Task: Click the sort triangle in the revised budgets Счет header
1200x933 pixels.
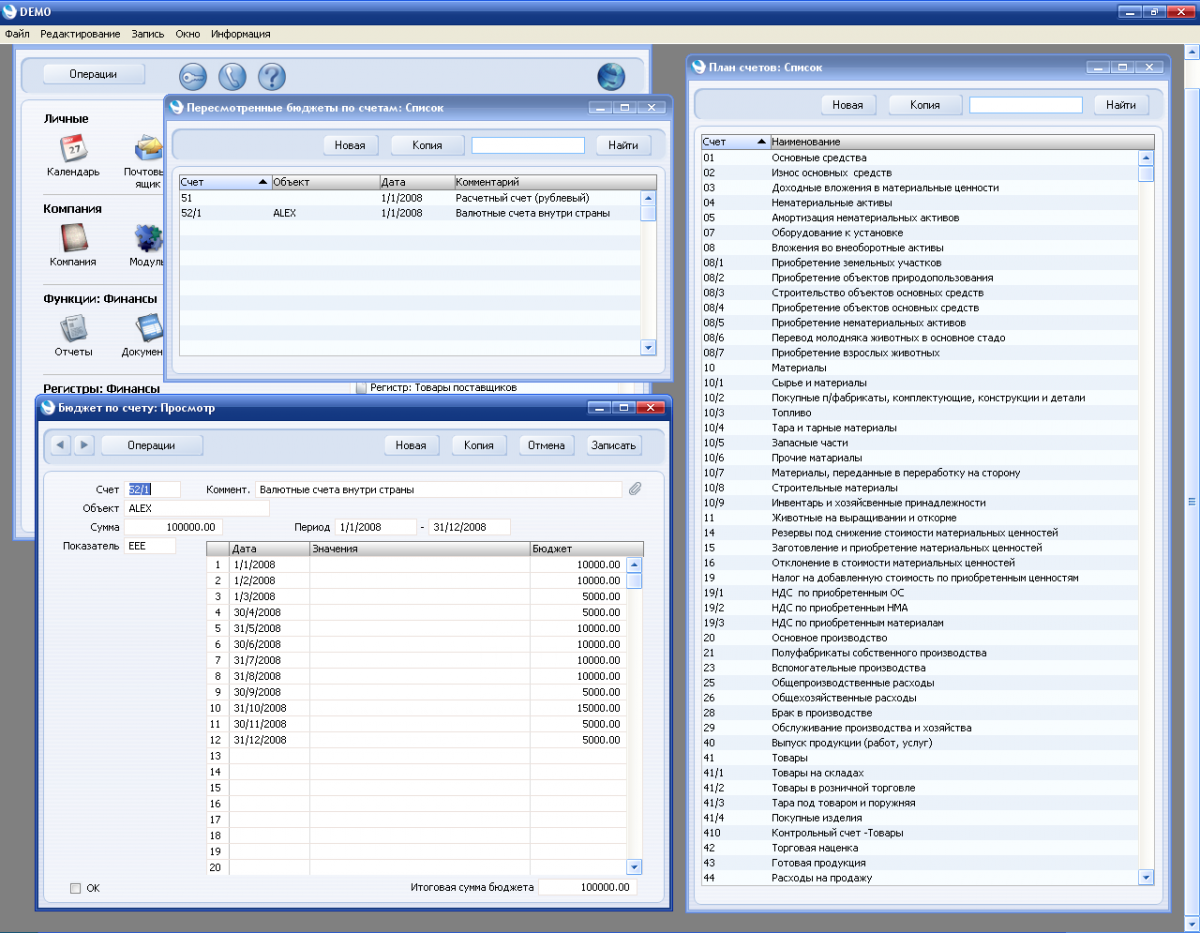Action: (263, 182)
